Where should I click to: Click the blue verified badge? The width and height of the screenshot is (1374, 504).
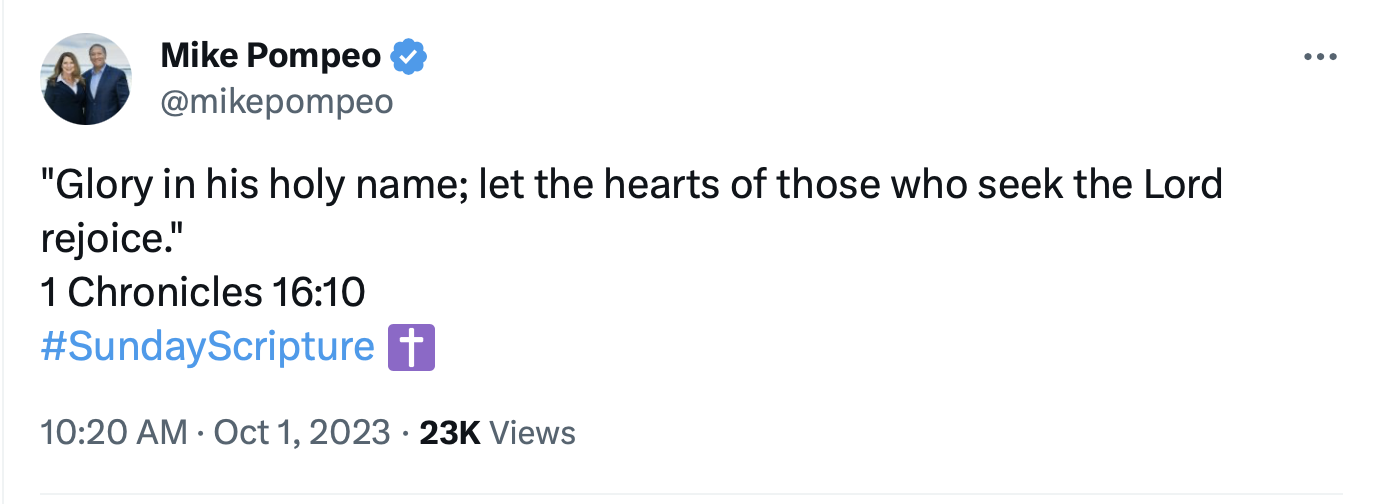[x=408, y=56]
